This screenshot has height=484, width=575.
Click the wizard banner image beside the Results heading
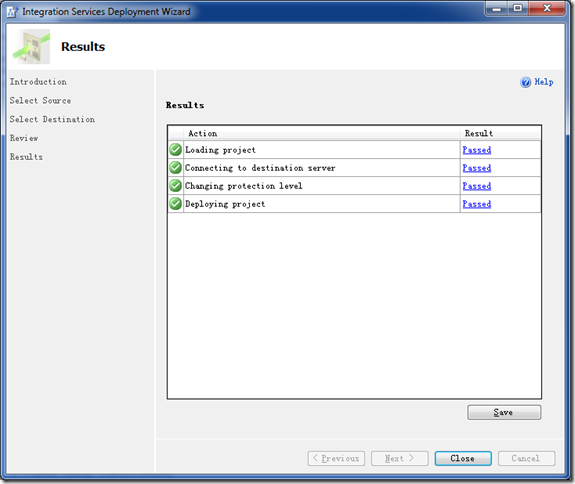(32, 47)
